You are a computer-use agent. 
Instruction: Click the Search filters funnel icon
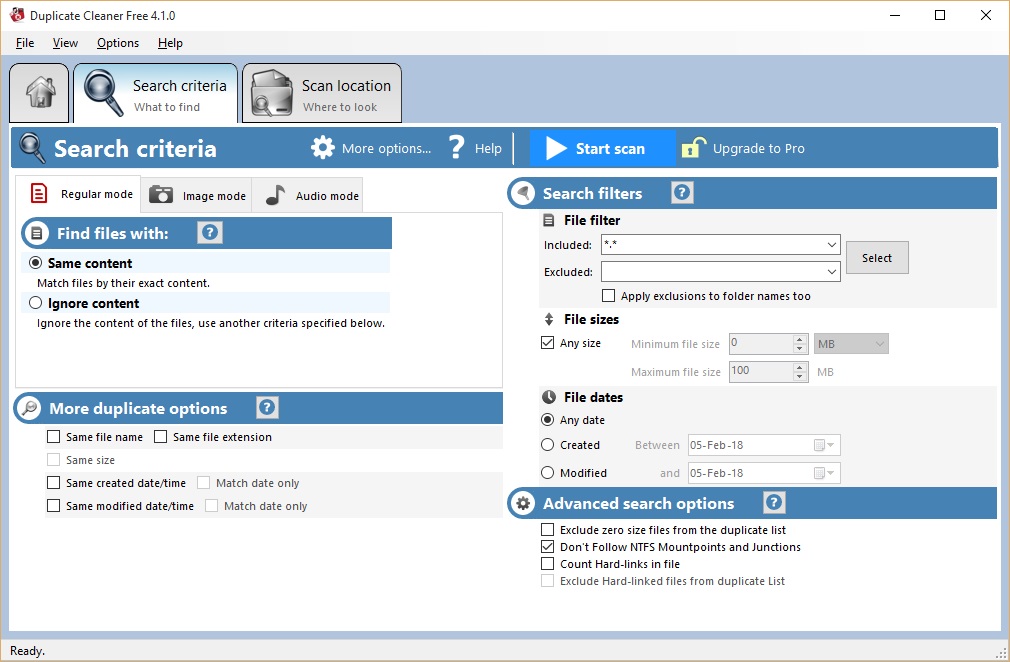click(524, 193)
